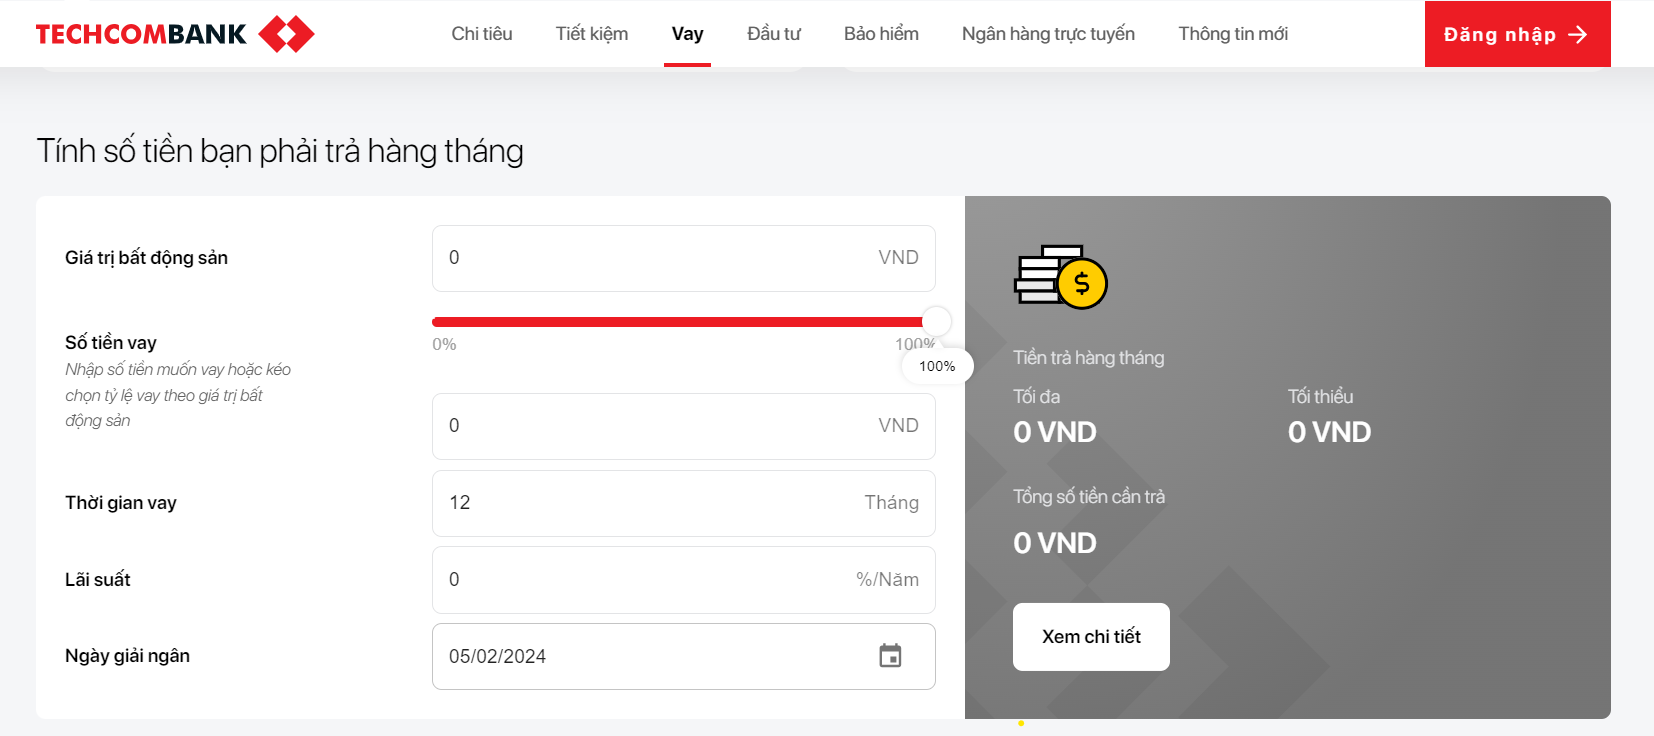Click the 100% slider tooltip bubble
The image size is (1654, 736).
pyautogui.click(x=937, y=366)
